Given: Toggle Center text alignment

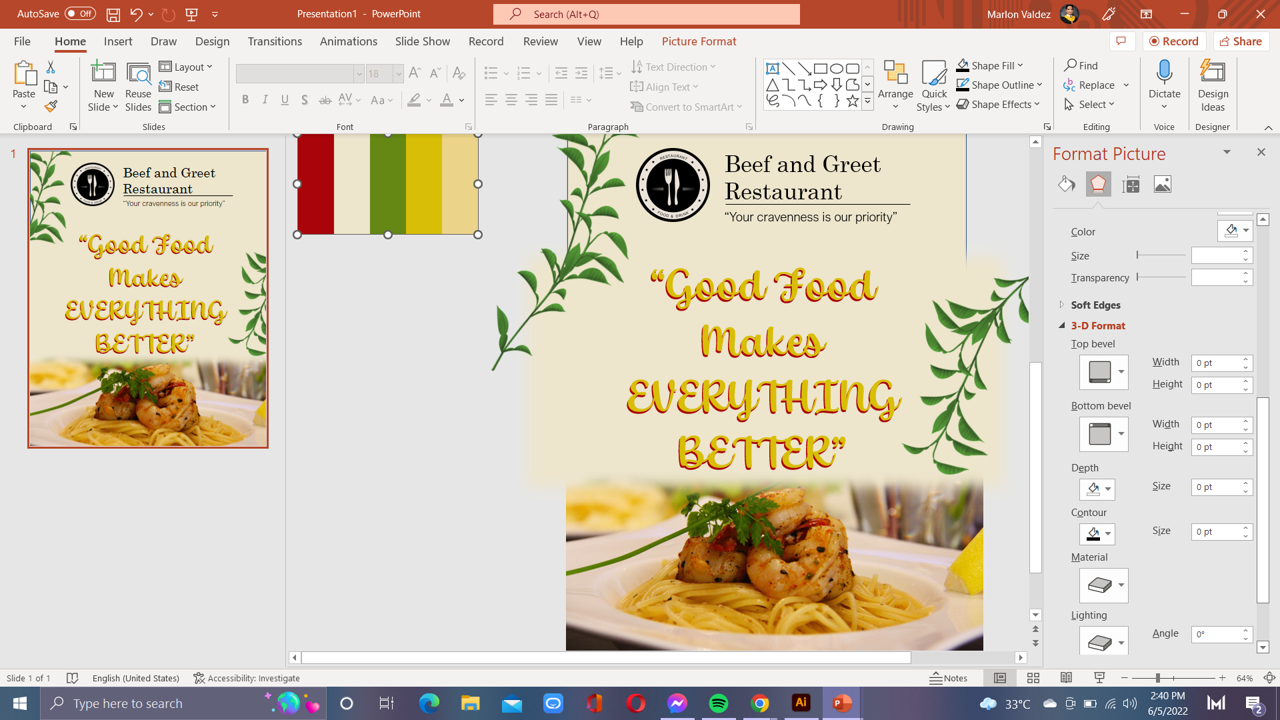Looking at the screenshot, I should (511, 100).
